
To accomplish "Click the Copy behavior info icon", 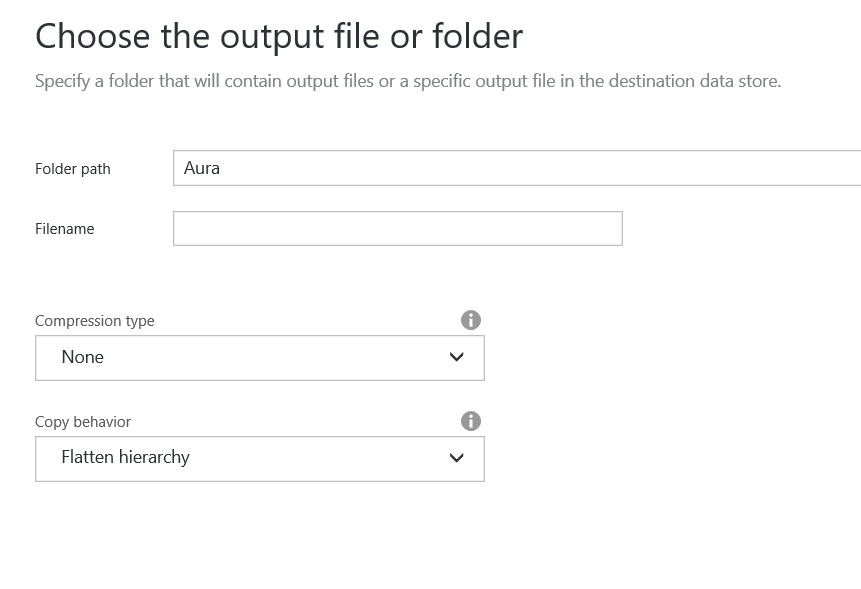I will (x=471, y=421).
